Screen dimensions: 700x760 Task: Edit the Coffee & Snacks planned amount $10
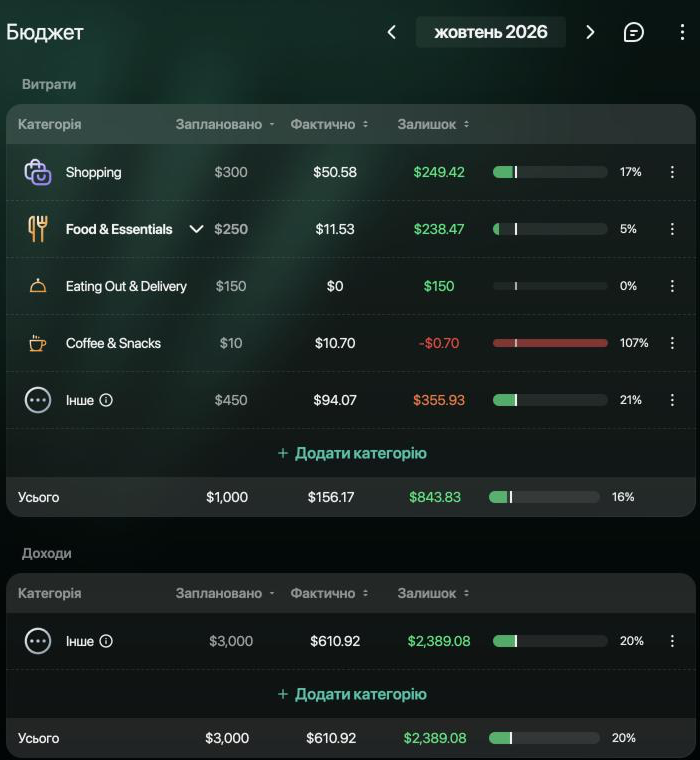click(x=231, y=343)
